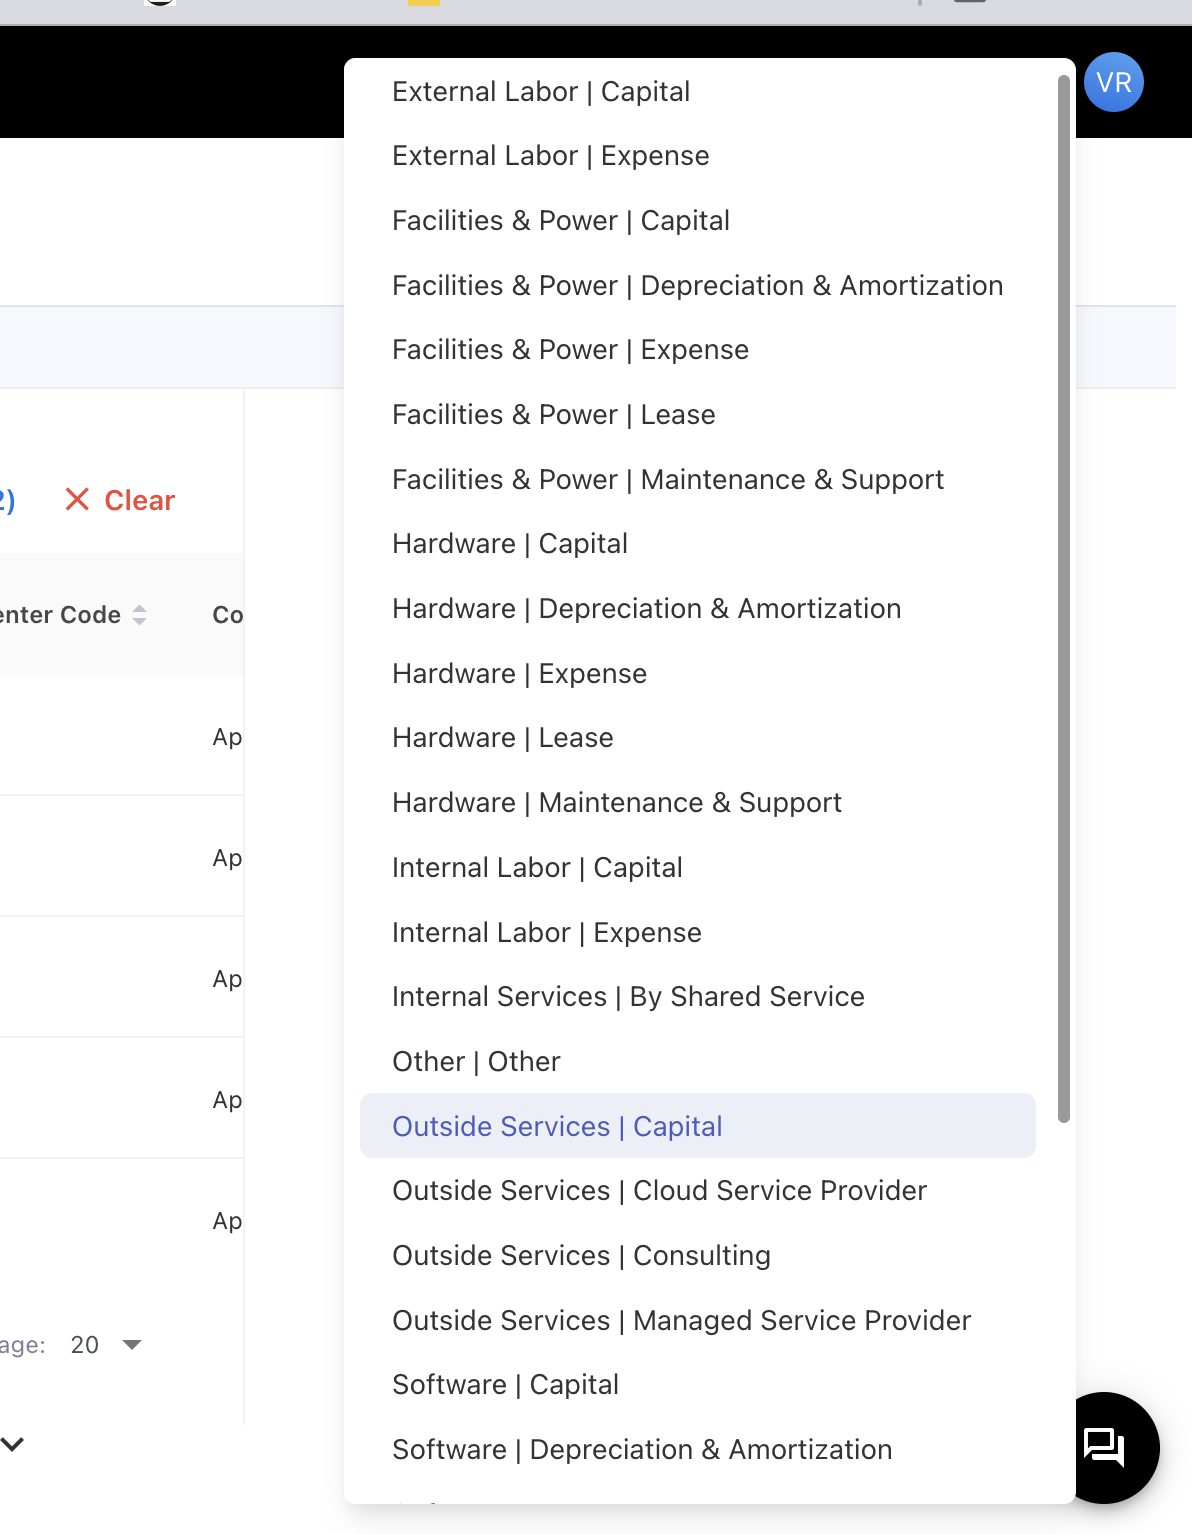Choose Other | Other option
This screenshot has height=1534, width=1192.
[476, 1062]
